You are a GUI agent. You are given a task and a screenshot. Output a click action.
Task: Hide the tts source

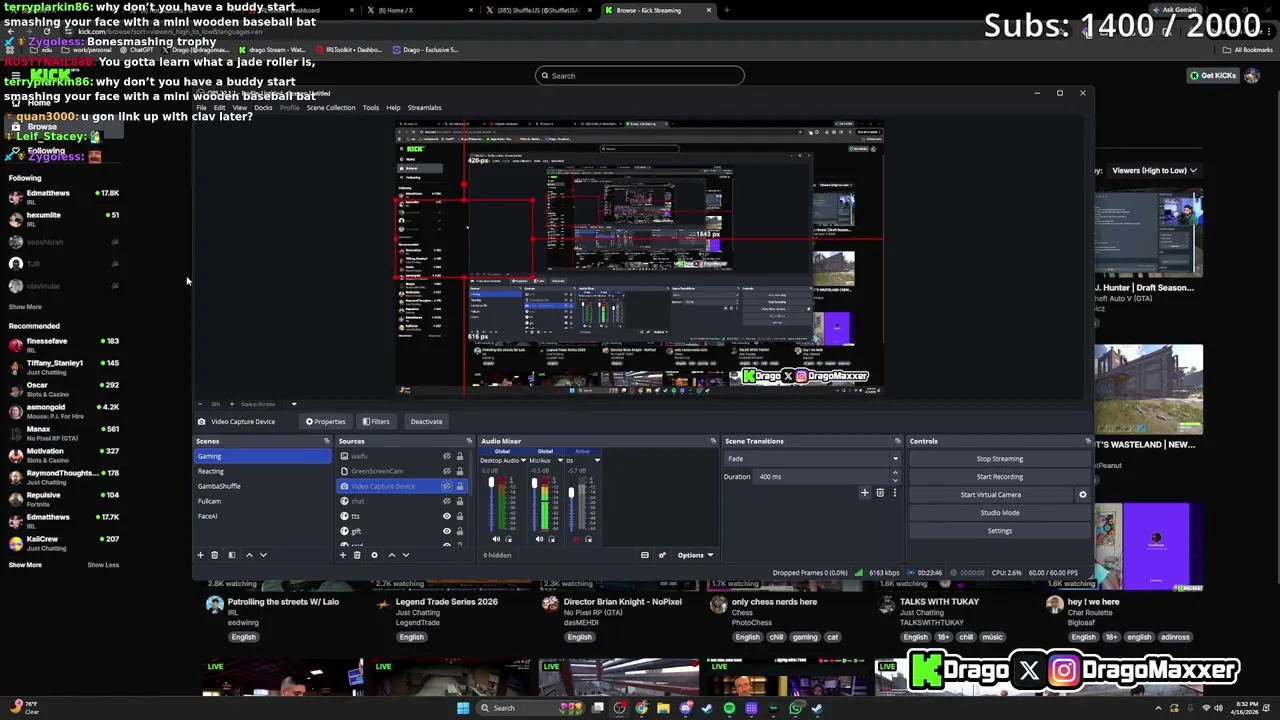click(447, 516)
